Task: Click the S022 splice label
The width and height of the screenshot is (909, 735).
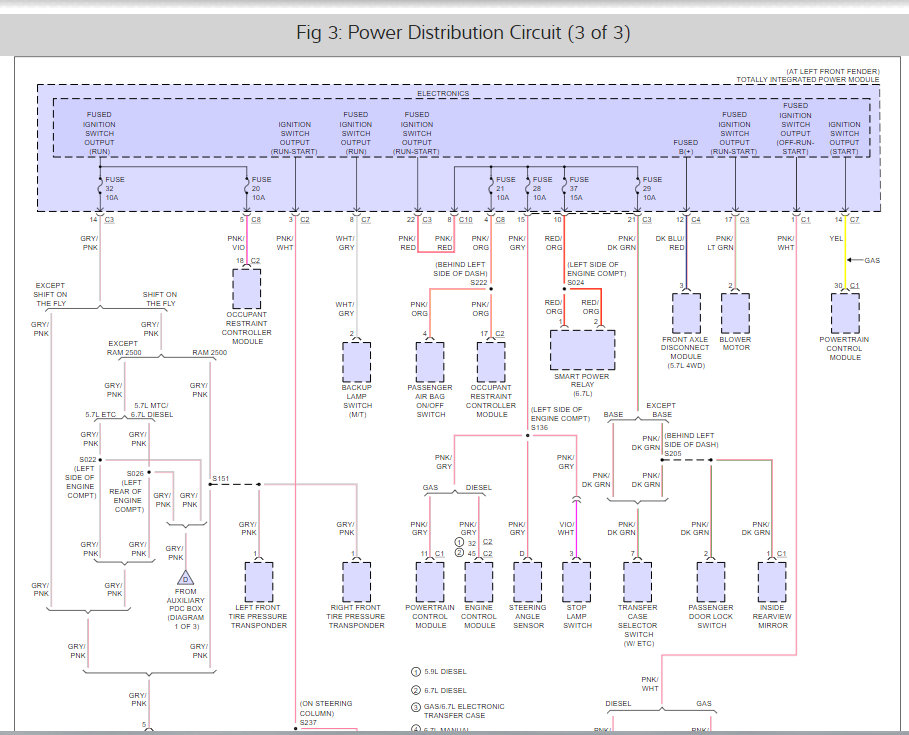Action: tap(88, 459)
